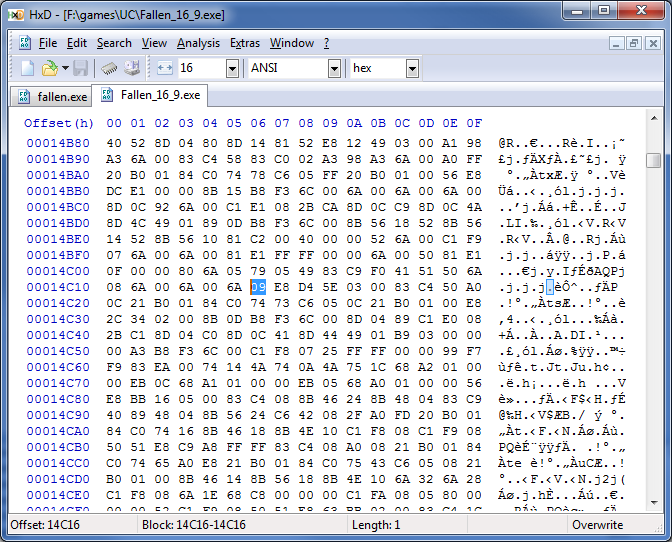The height and width of the screenshot is (542, 672).
Task: Click the Open file folder icon
Action: tap(50, 68)
